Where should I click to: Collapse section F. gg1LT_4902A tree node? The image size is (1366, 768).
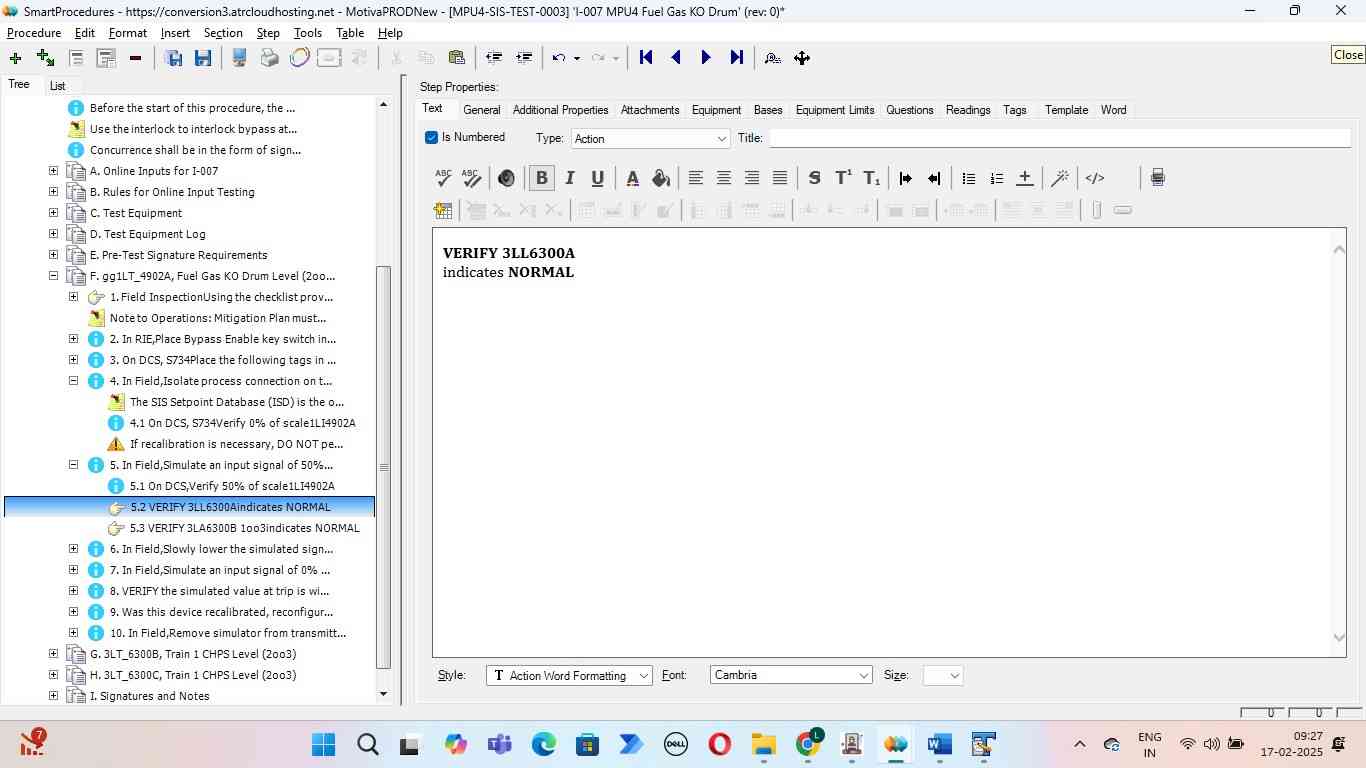pos(54,276)
